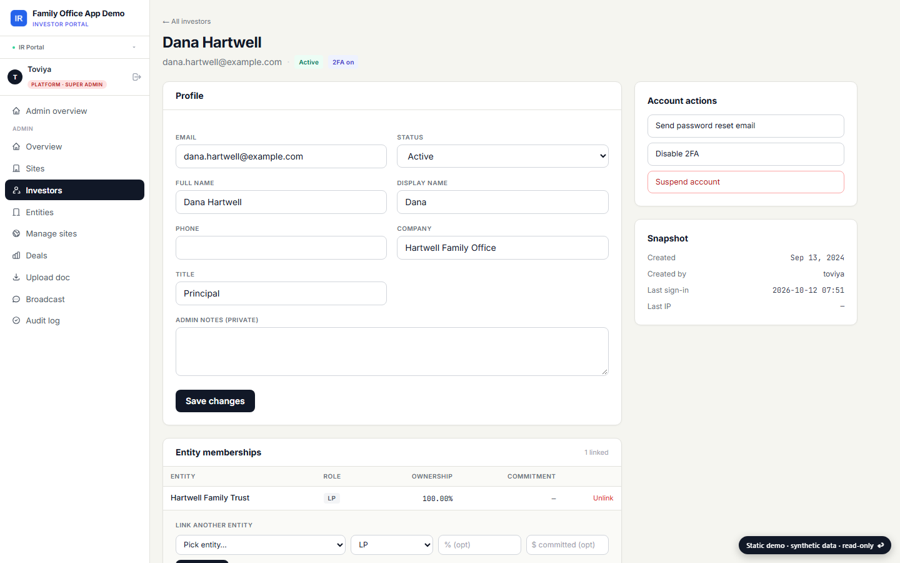This screenshot has width=900, height=563.
Task: Click the Full name field
Action: (x=281, y=202)
